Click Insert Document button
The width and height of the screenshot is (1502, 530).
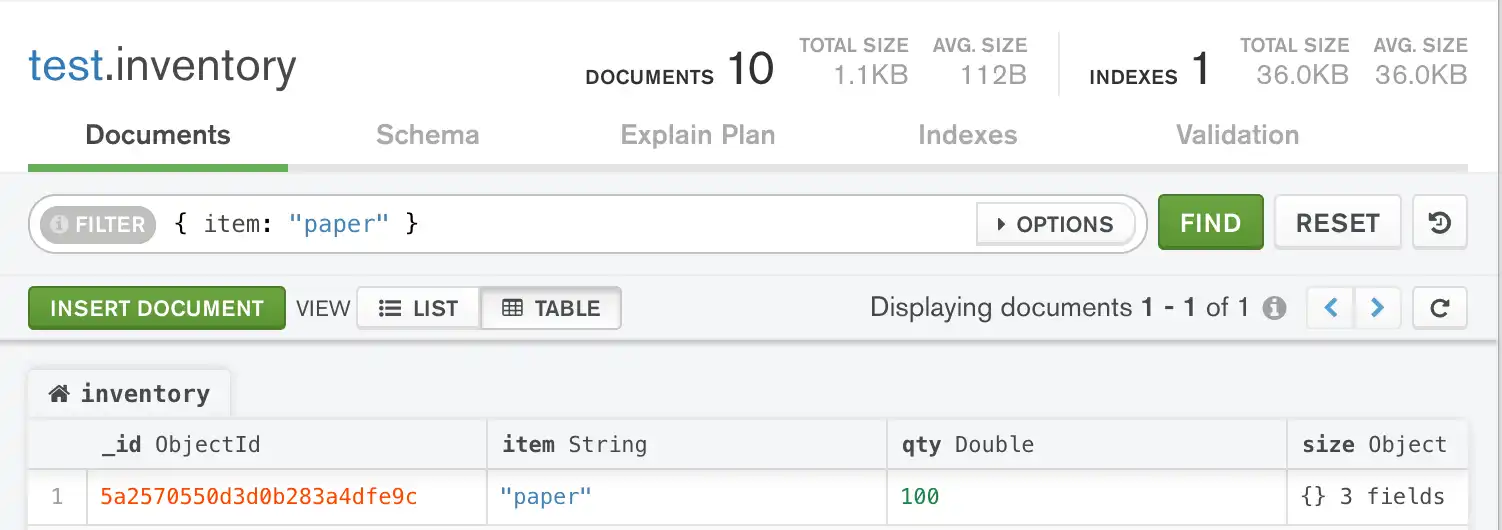click(x=157, y=308)
